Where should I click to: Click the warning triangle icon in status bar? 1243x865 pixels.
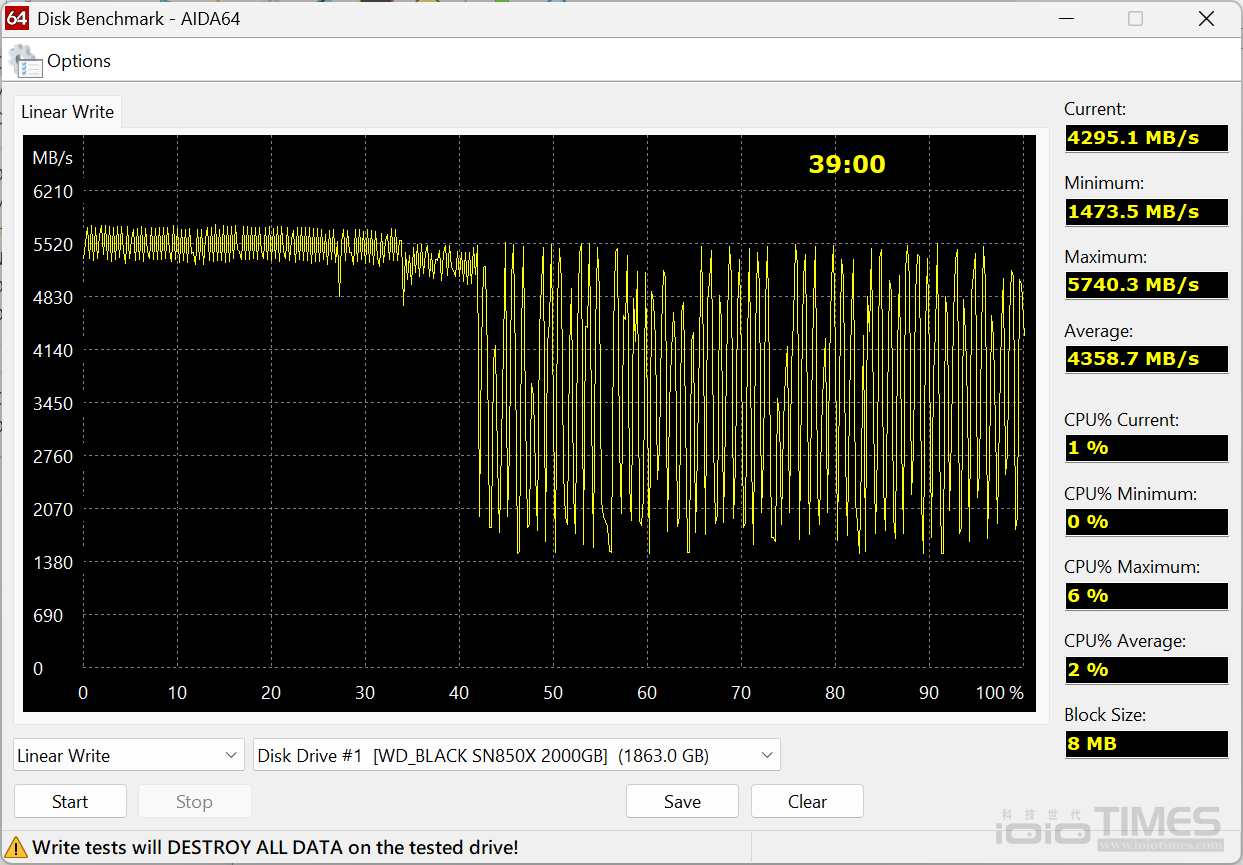pos(17,848)
